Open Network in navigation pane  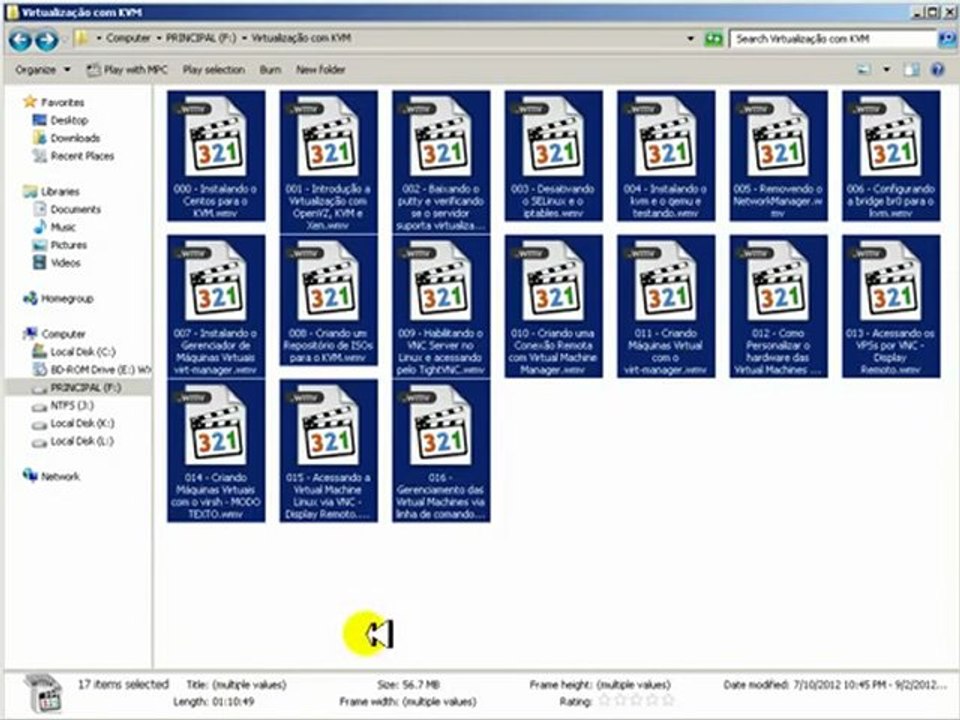[x=60, y=476]
